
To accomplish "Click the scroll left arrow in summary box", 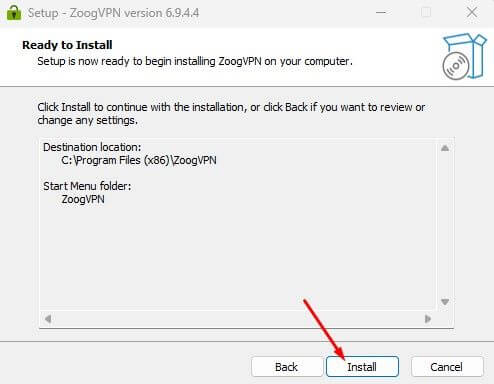I will click(48, 319).
